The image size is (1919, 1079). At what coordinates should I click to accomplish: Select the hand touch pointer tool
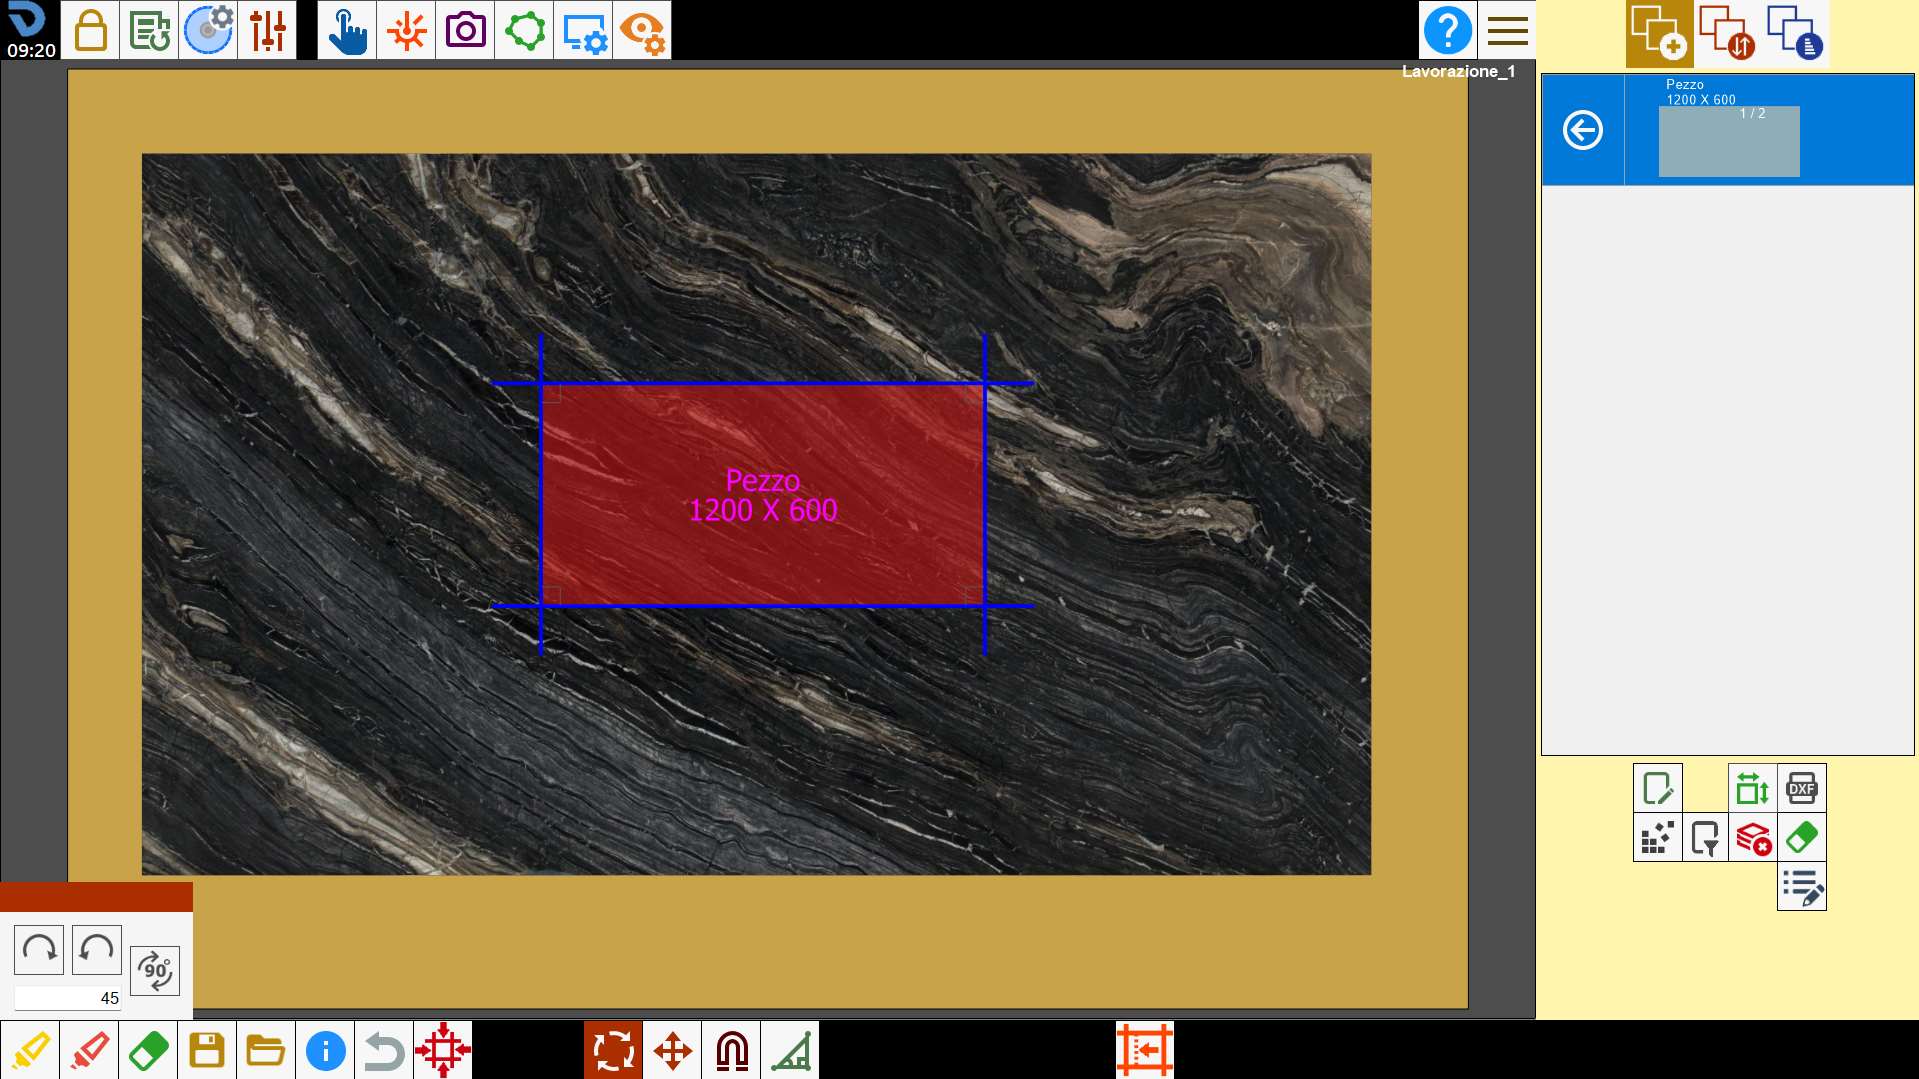tap(347, 30)
